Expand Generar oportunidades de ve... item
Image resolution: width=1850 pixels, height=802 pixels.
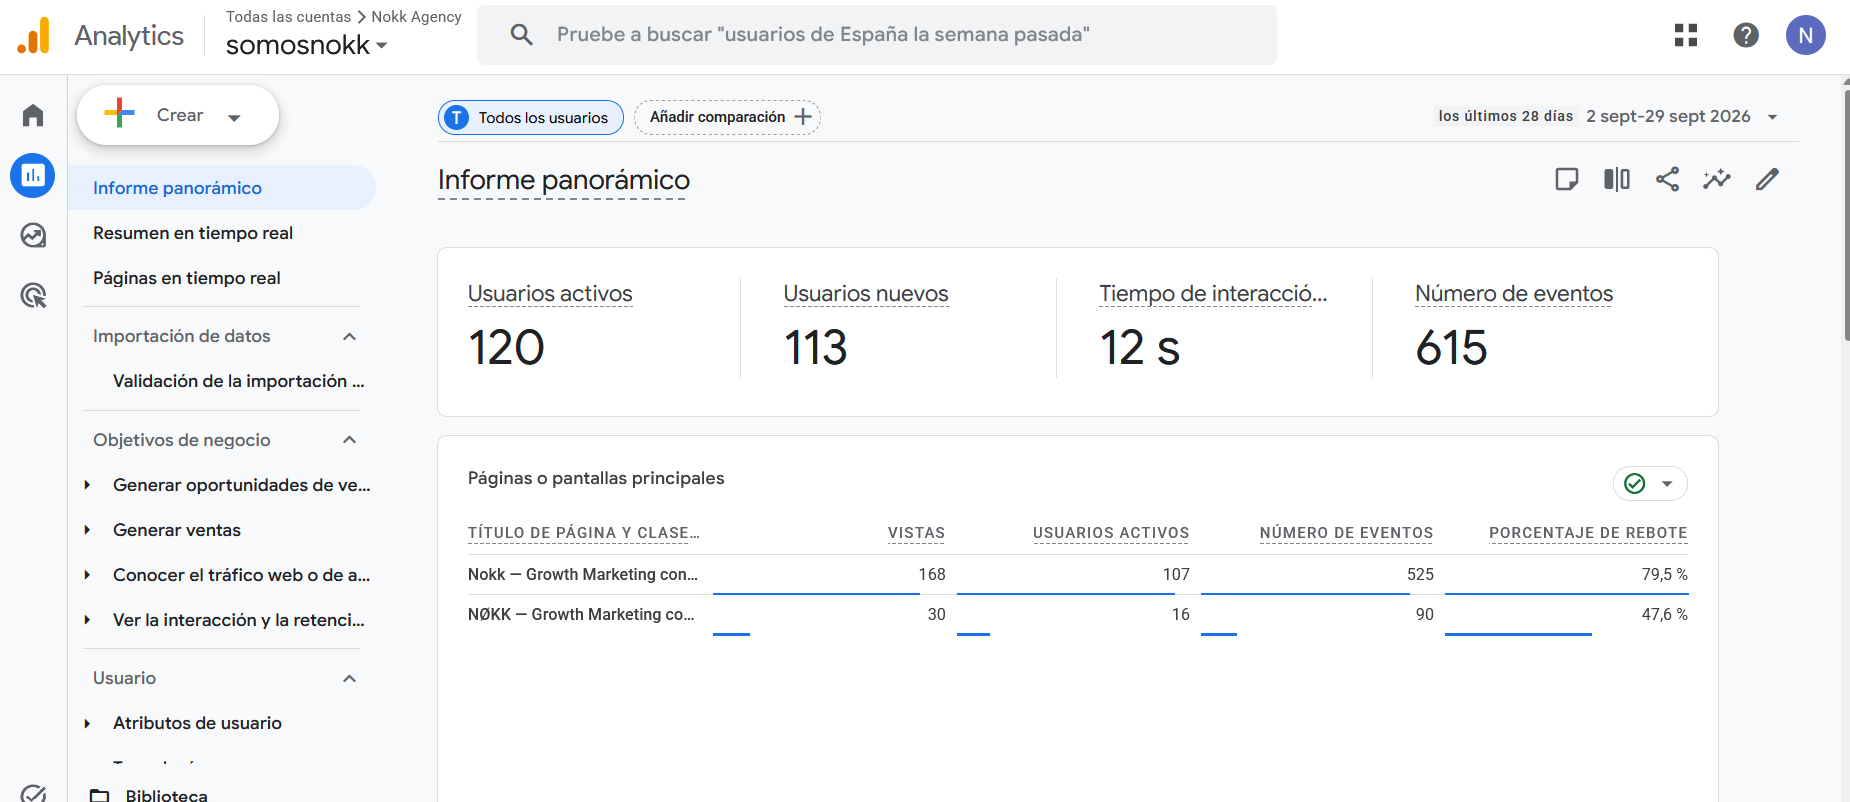coord(87,485)
